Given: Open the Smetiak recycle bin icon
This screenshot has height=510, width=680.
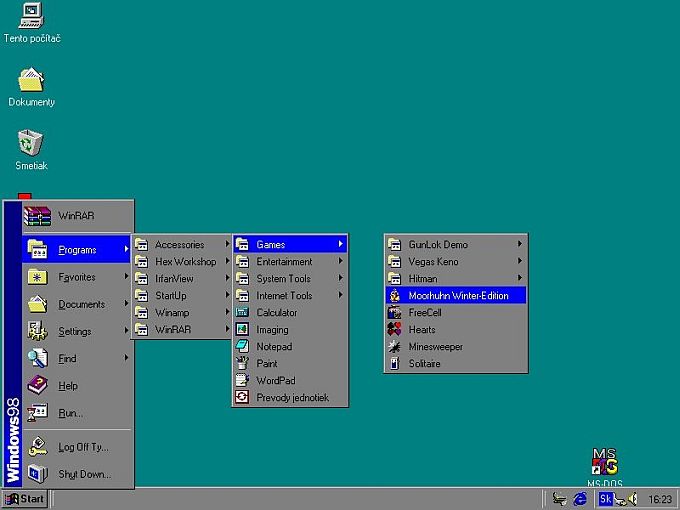Looking at the screenshot, I should point(30,142).
